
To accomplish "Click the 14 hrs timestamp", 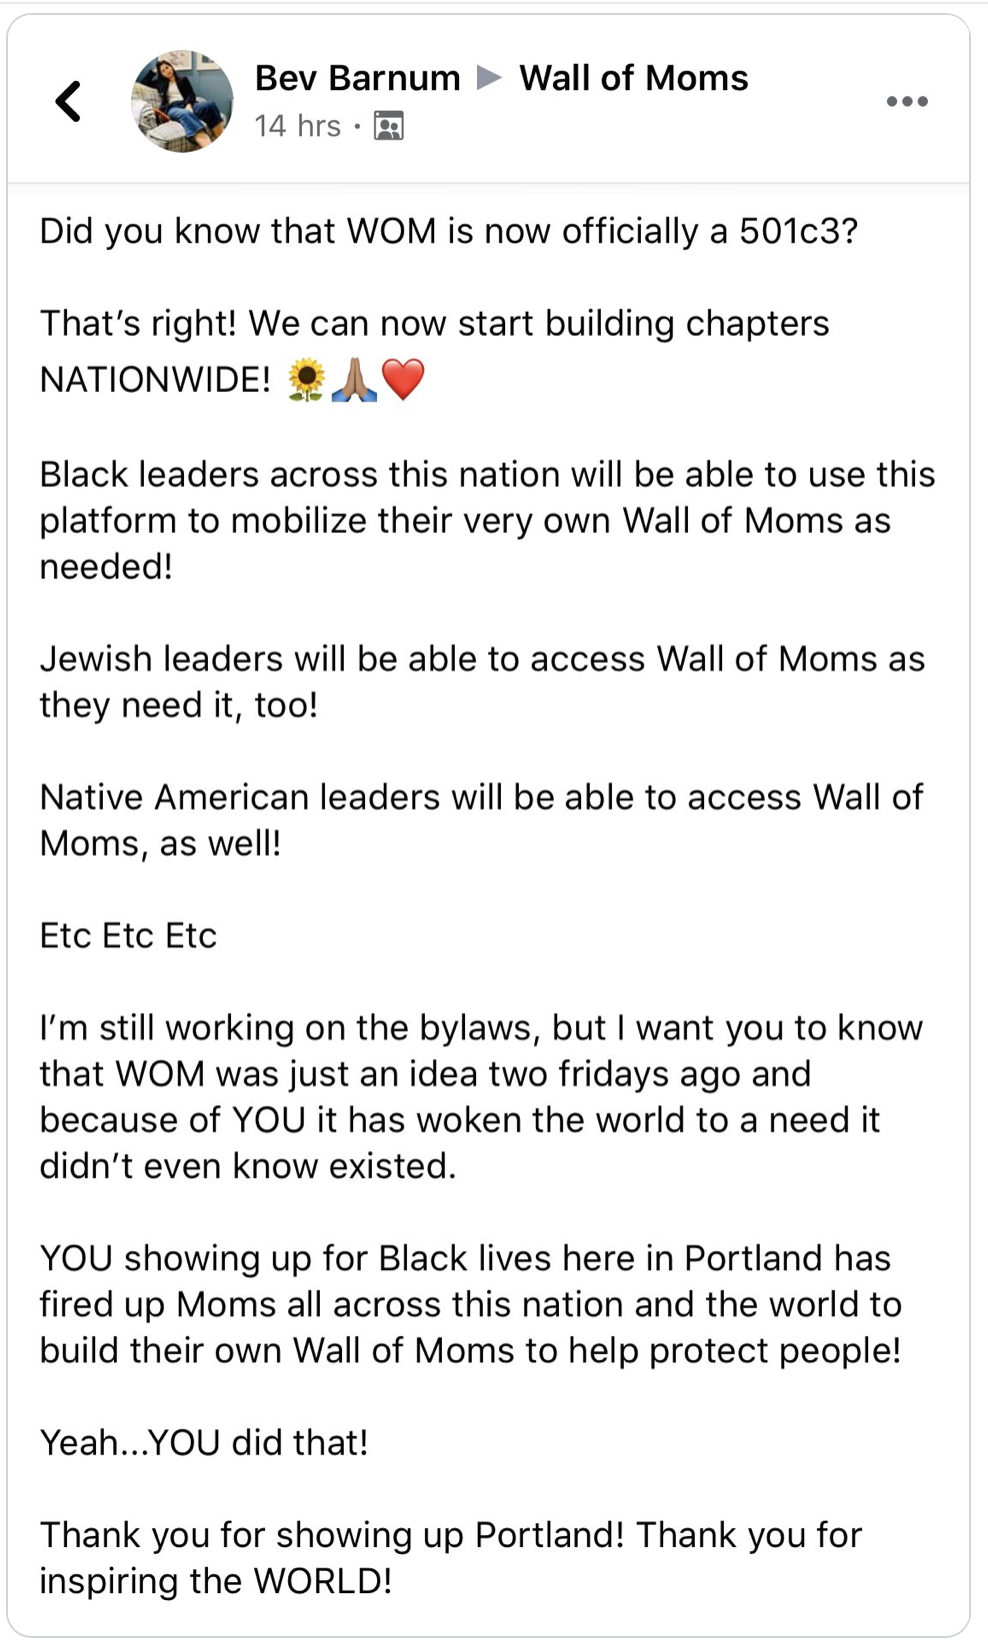I will [297, 126].
